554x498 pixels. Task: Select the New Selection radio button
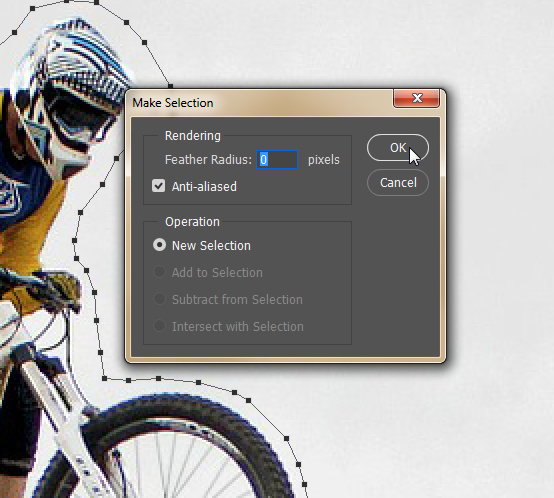(x=159, y=245)
